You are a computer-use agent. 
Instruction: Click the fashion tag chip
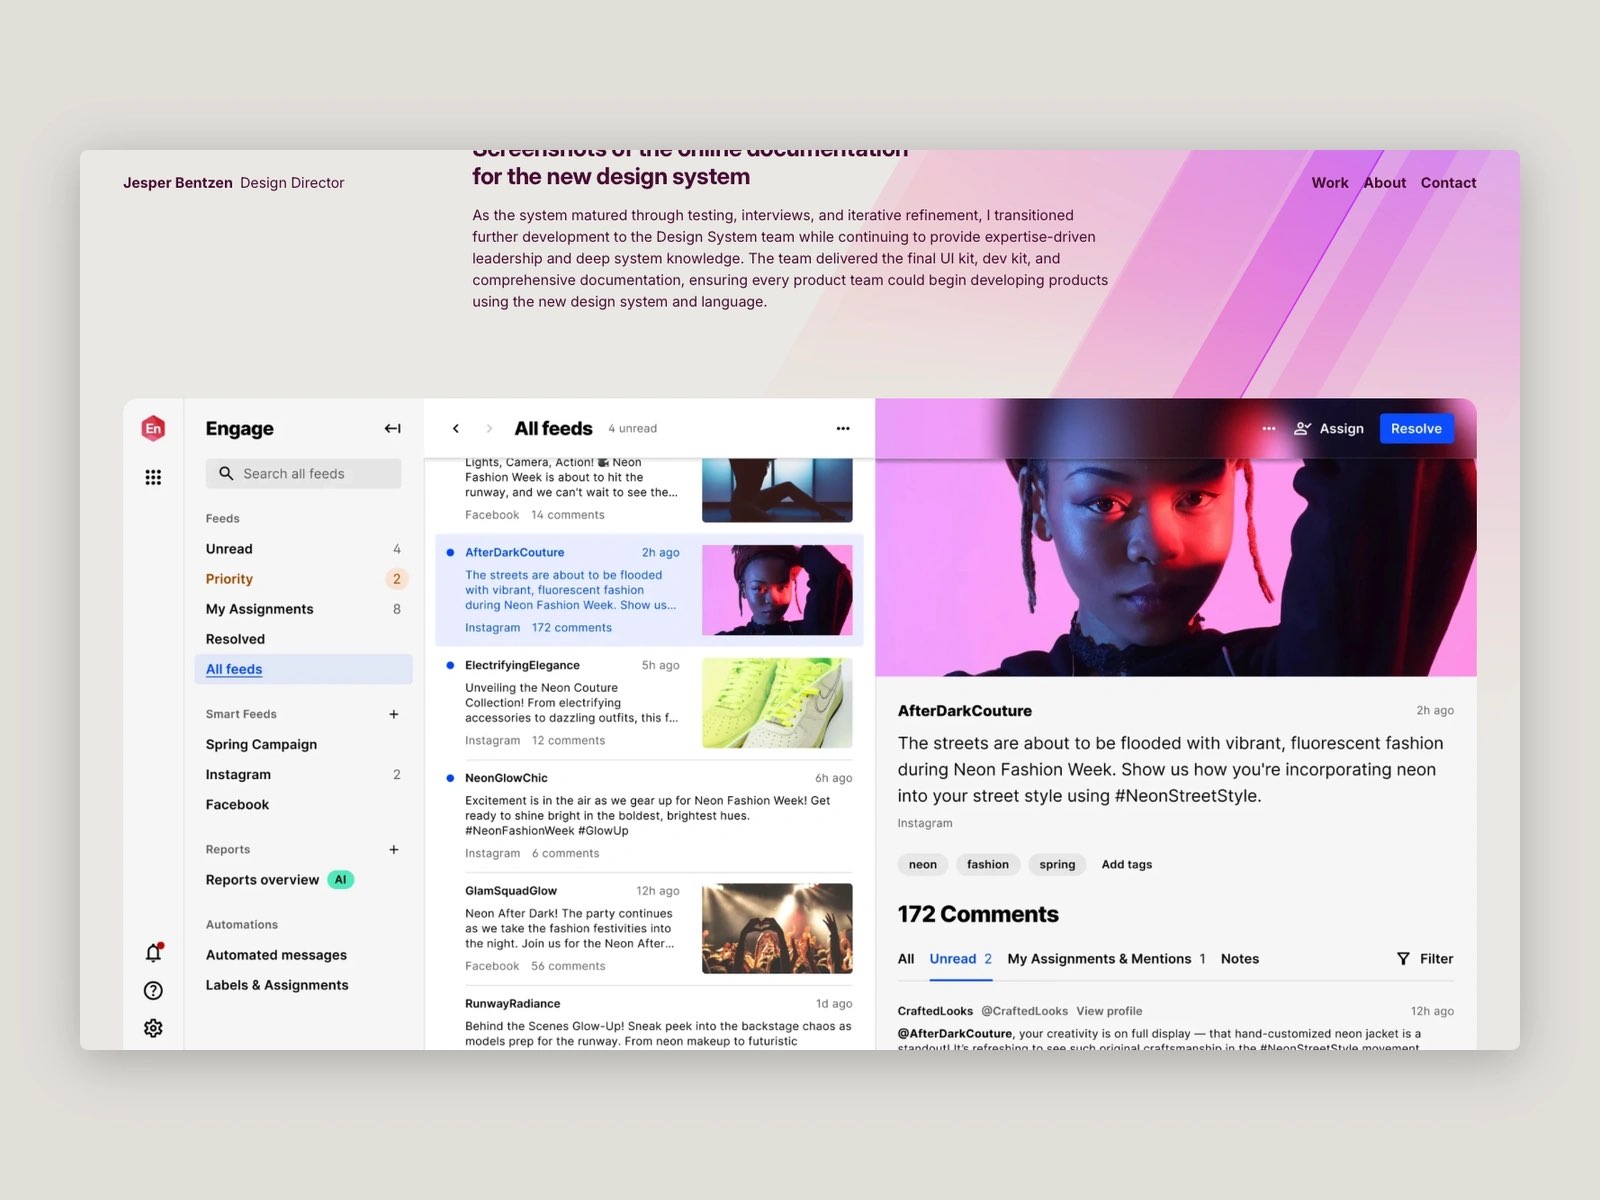coord(987,864)
